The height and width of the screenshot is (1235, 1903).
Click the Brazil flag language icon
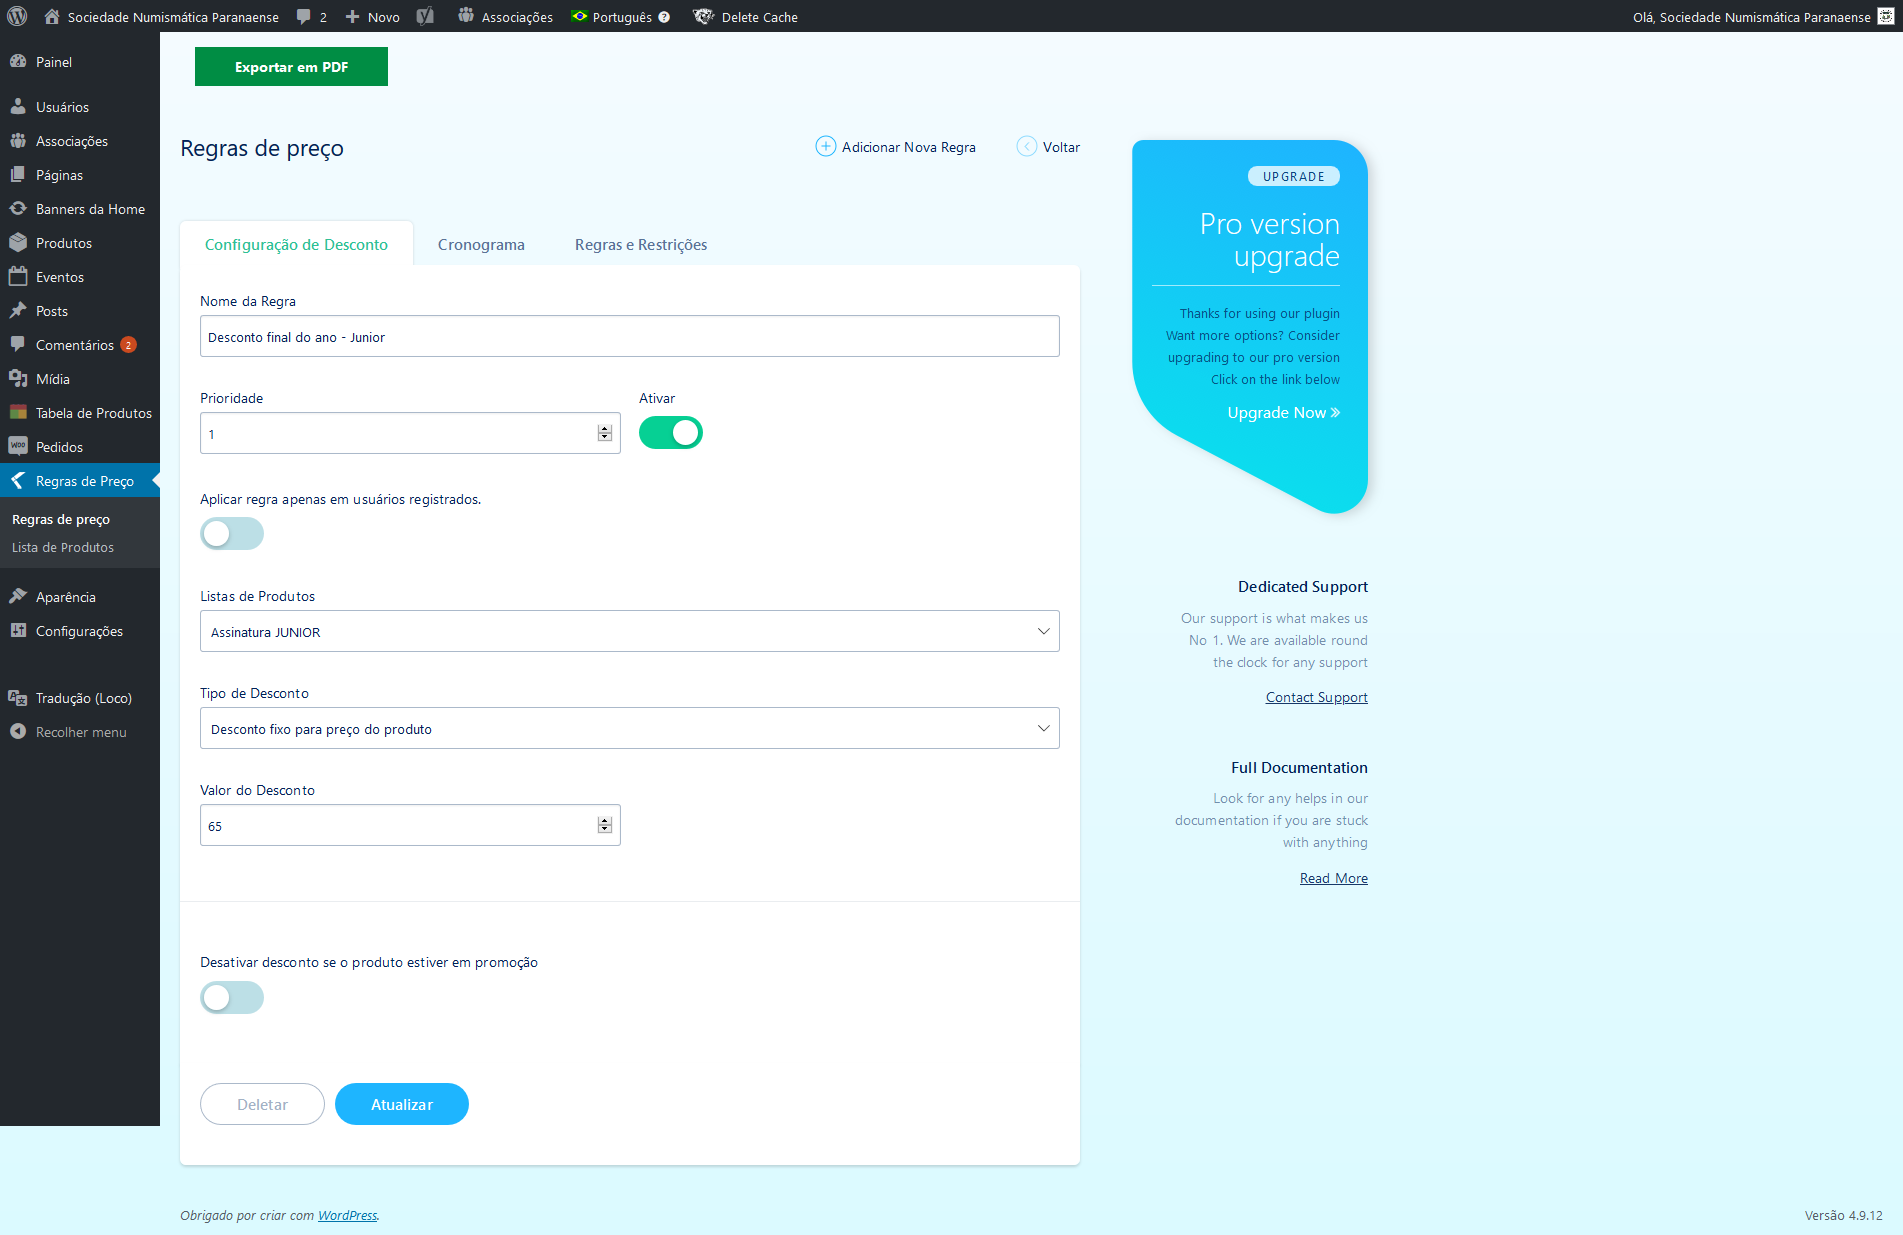579,16
